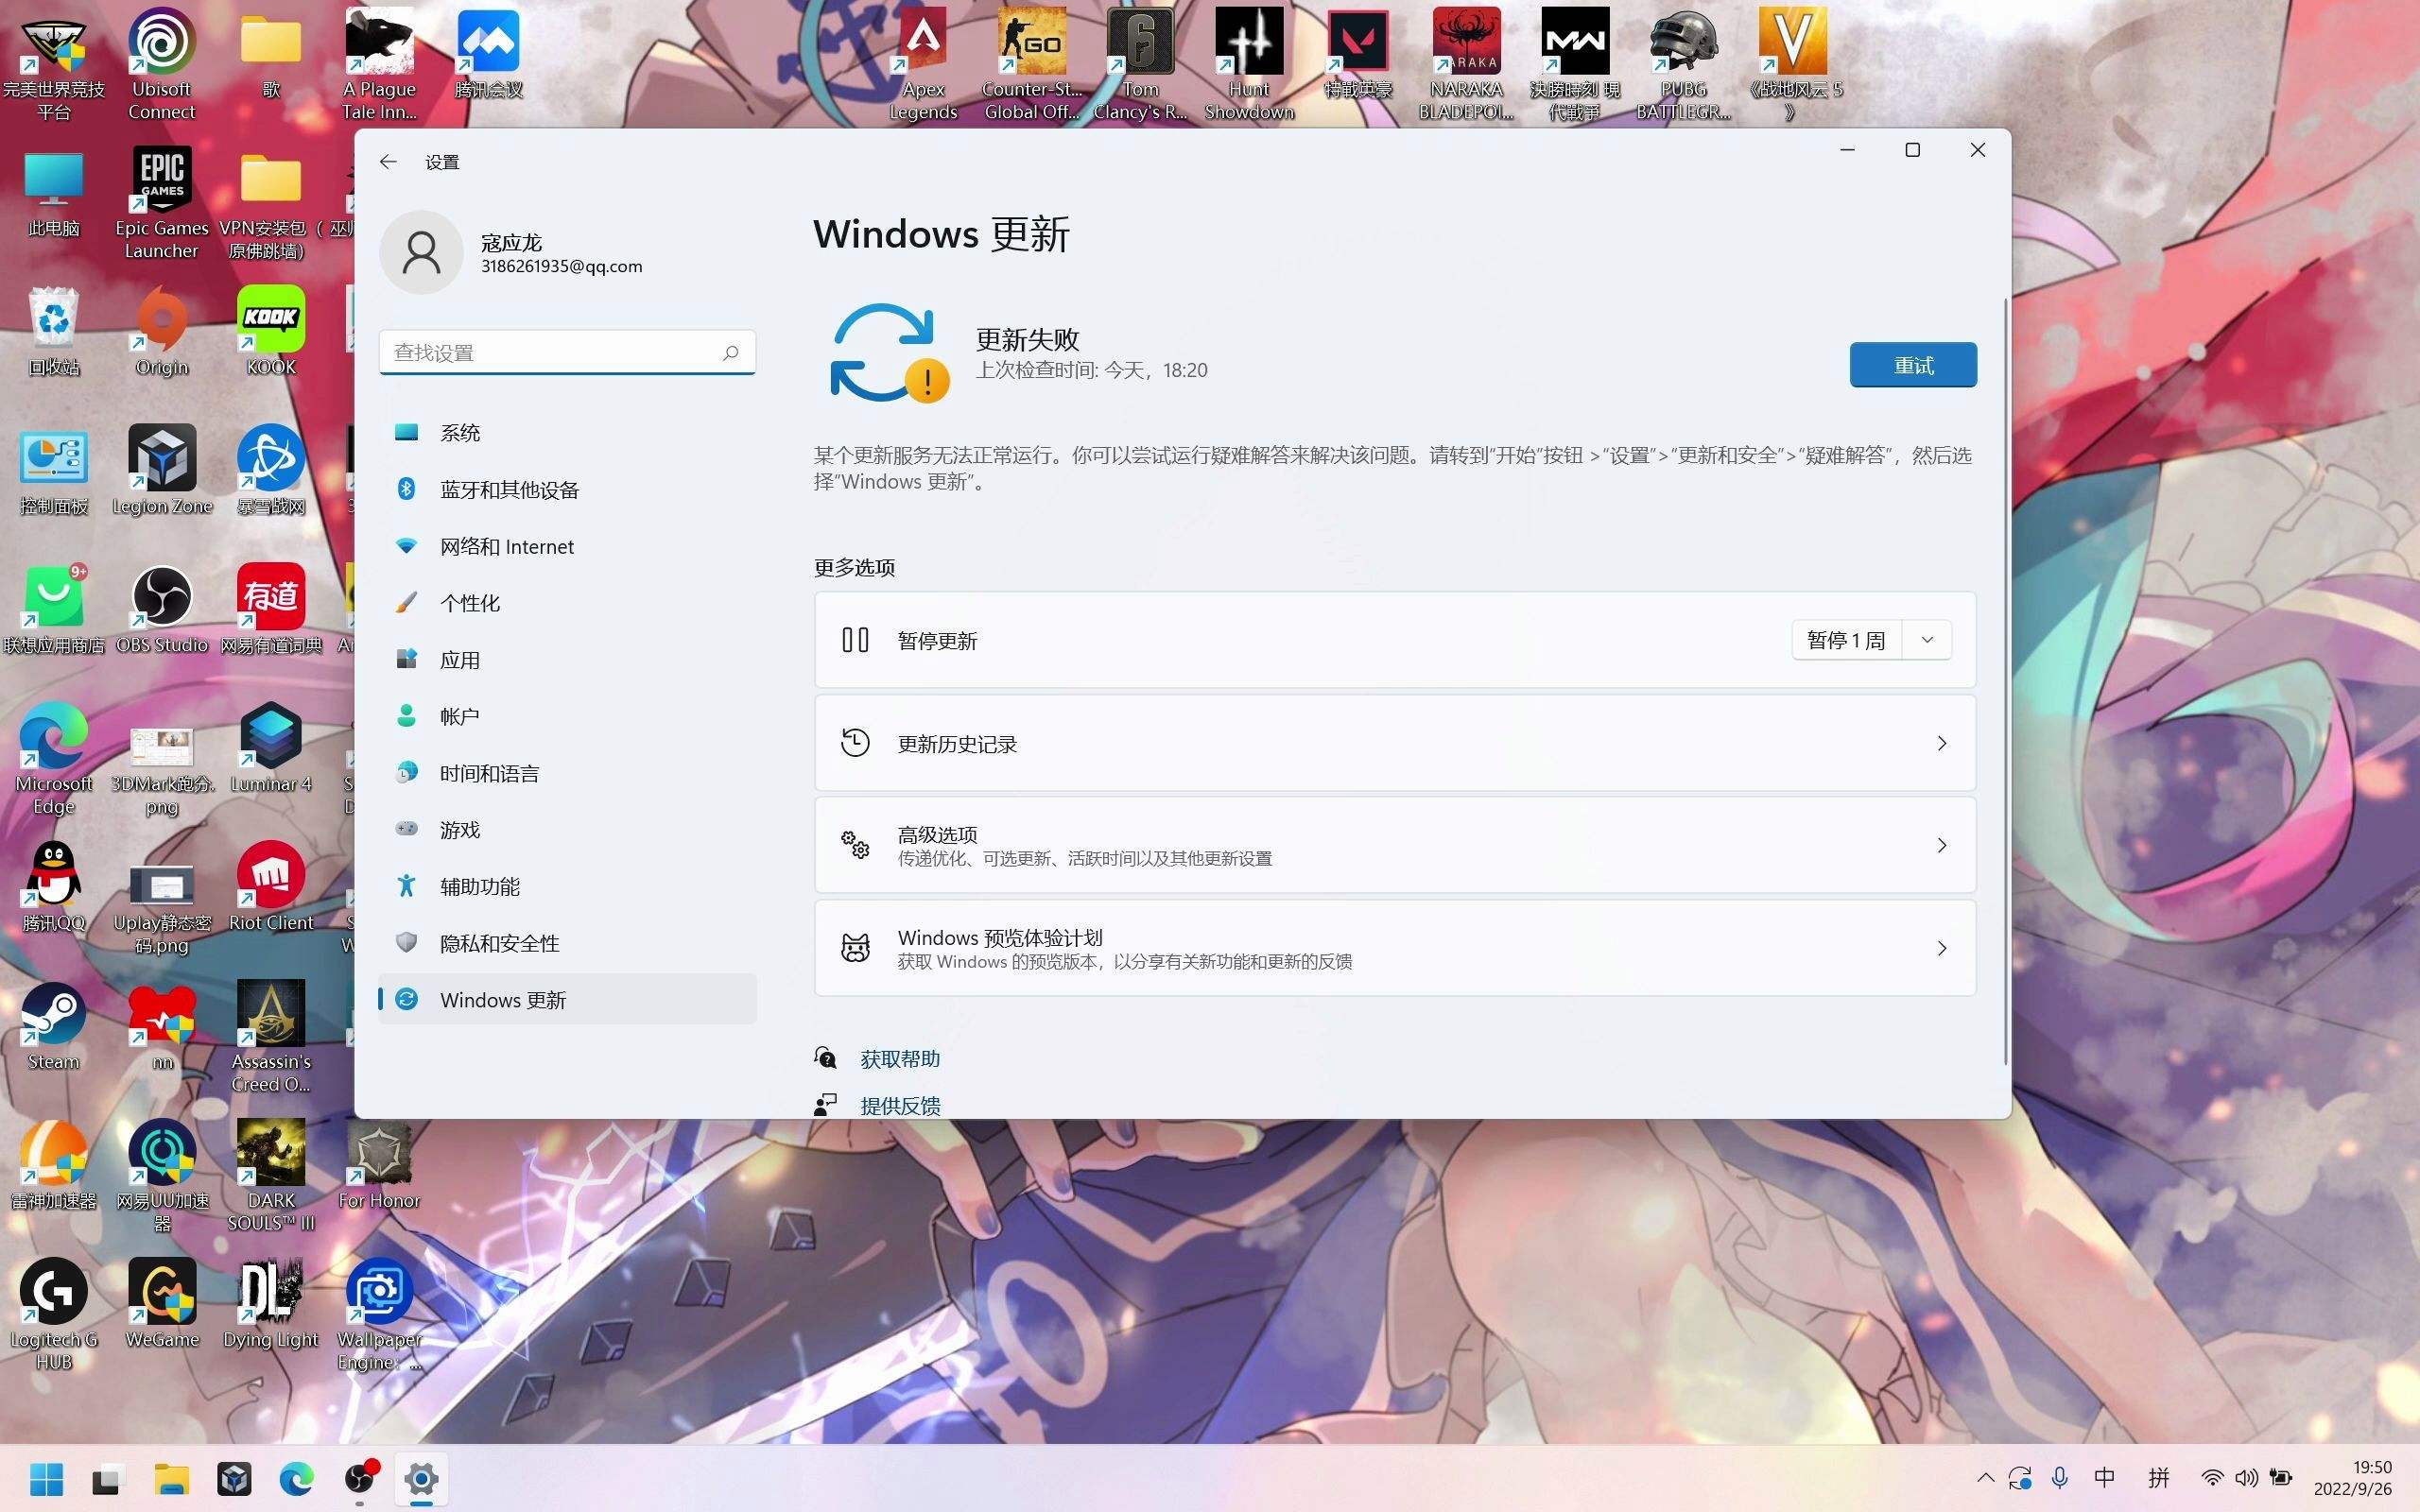Open Task View on the taskbar
Screen dimensions: 2420x1512
(x=107, y=1479)
